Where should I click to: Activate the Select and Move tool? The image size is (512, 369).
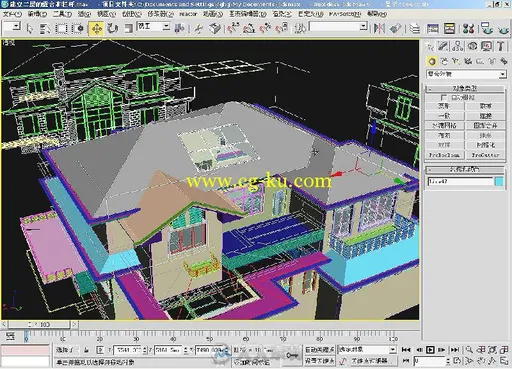pyautogui.click(x=96, y=29)
